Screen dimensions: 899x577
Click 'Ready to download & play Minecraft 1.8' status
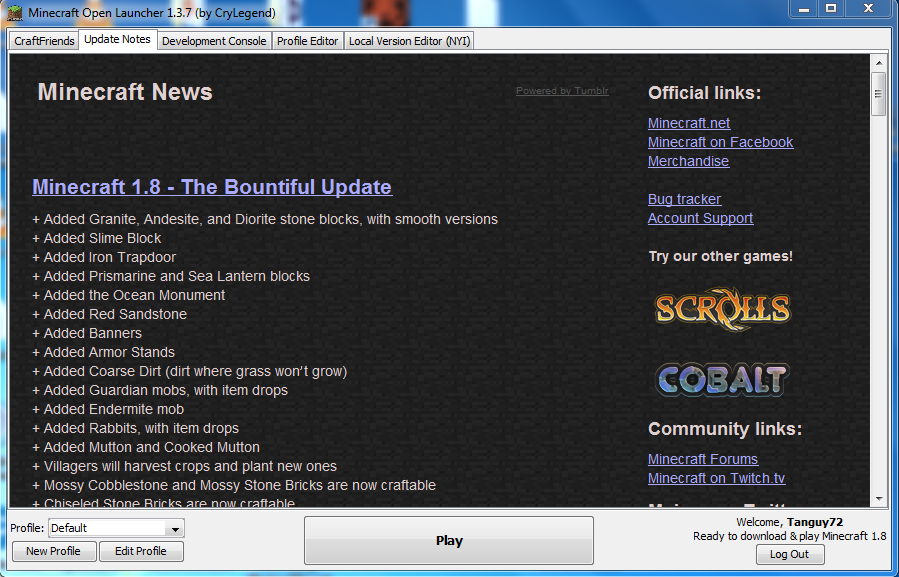[789, 536]
